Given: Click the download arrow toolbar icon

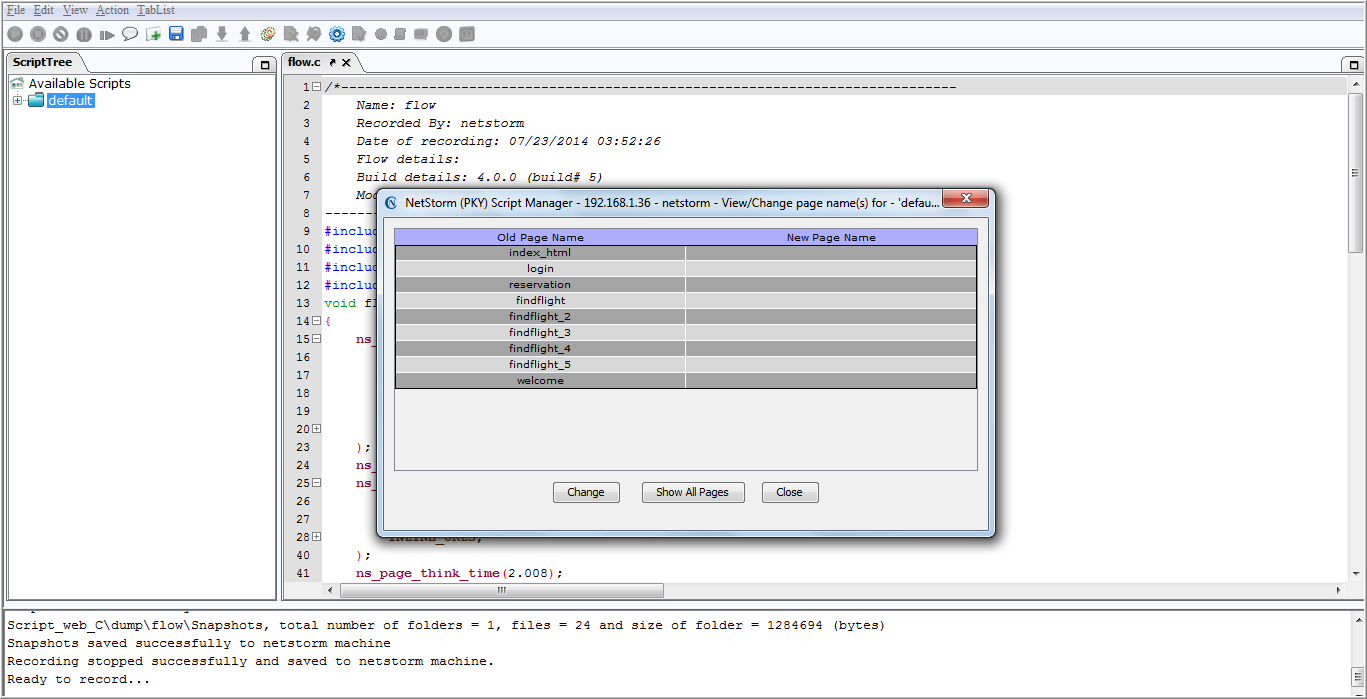Looking at the screenshot, I should (x=222, y=34).
